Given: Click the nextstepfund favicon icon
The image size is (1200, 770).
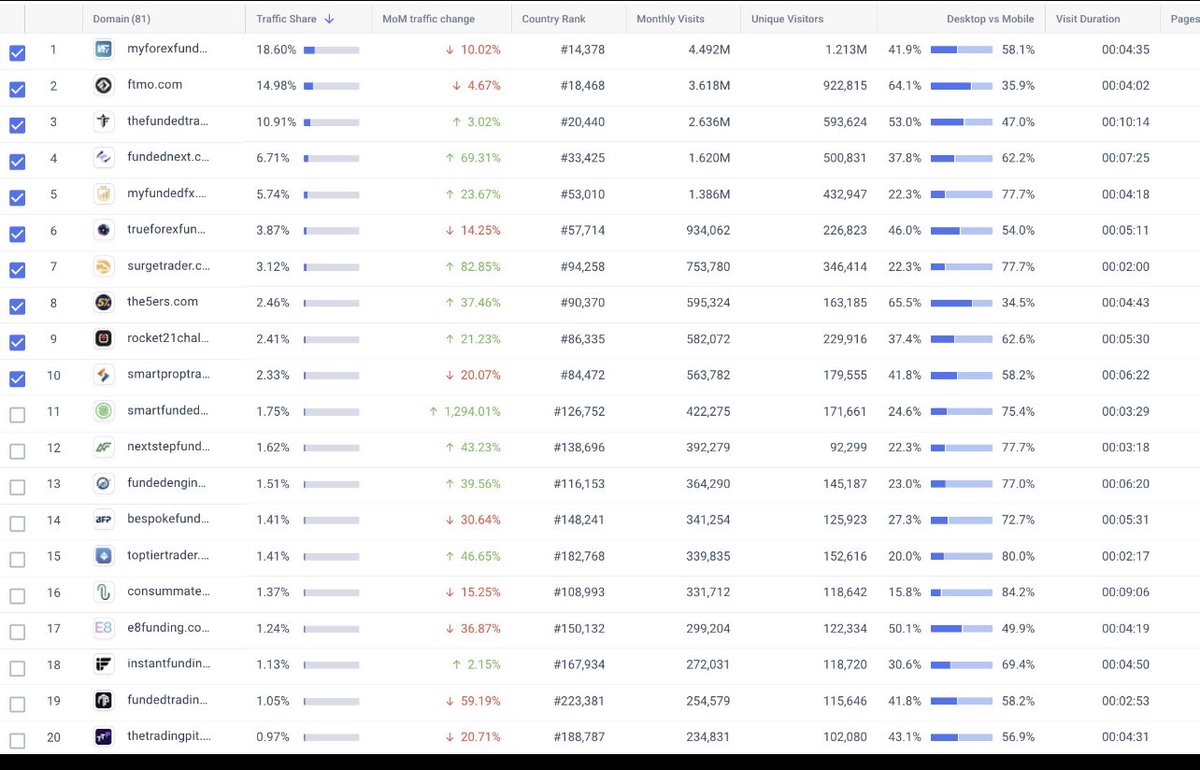Looking at the screenshot, I should (104, 447).
